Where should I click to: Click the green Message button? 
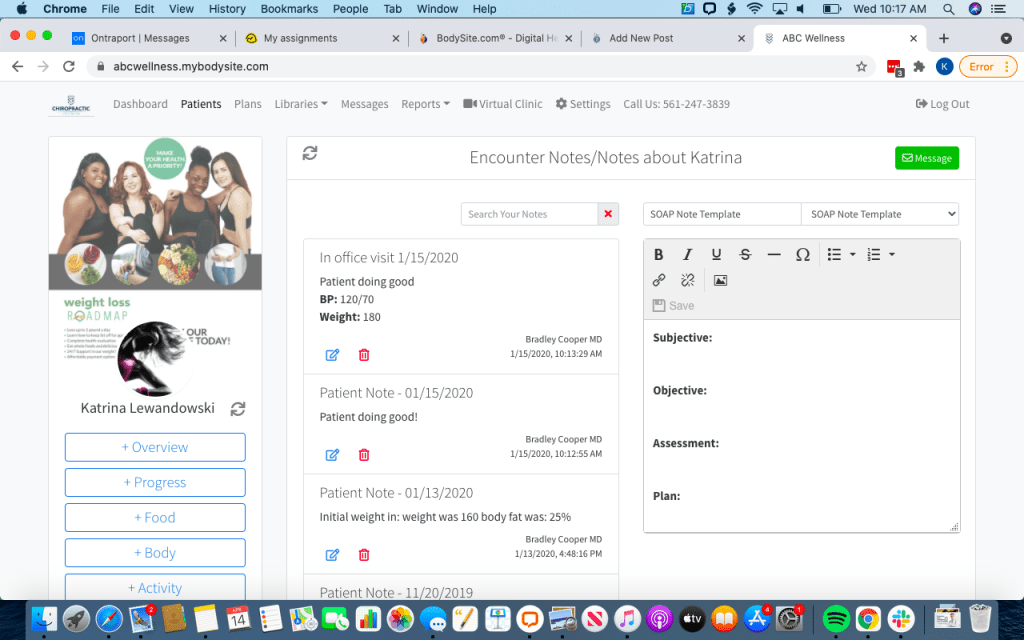click(926, 158)
